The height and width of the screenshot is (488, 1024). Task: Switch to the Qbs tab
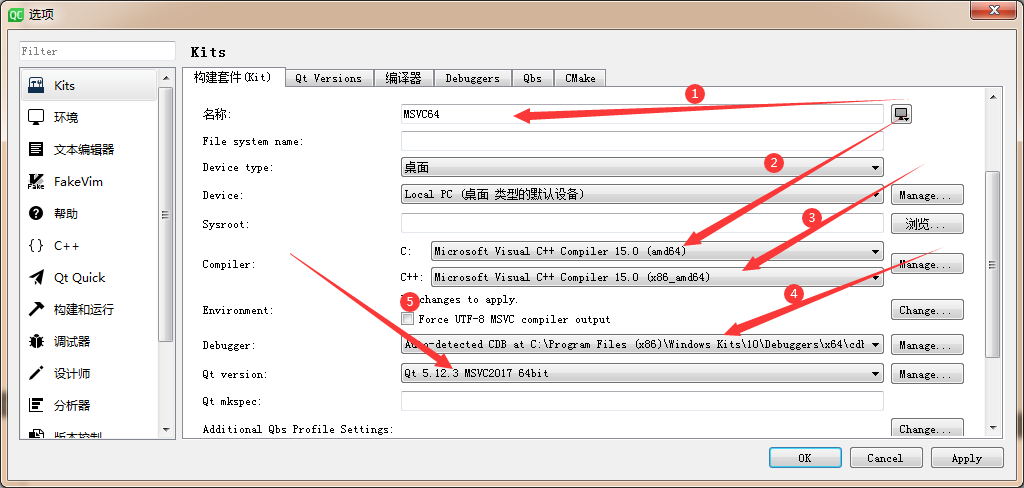pyautogui.click(x=533, y=78)
